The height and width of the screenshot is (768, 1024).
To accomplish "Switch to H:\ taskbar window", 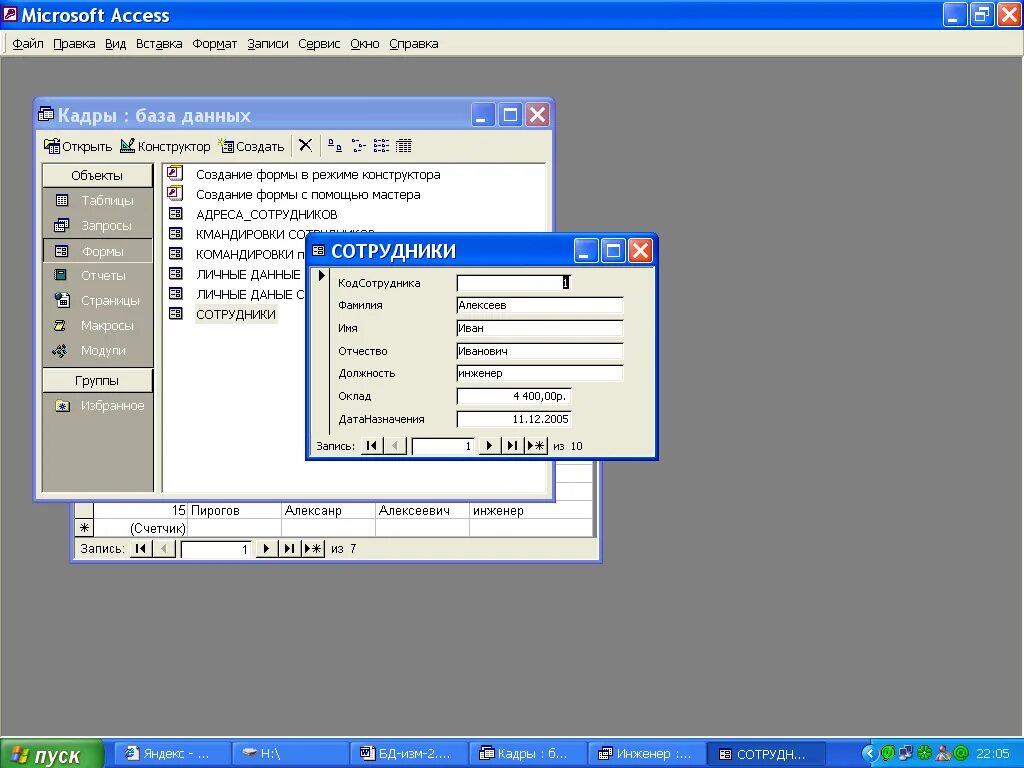I will [x=291, y=754].
